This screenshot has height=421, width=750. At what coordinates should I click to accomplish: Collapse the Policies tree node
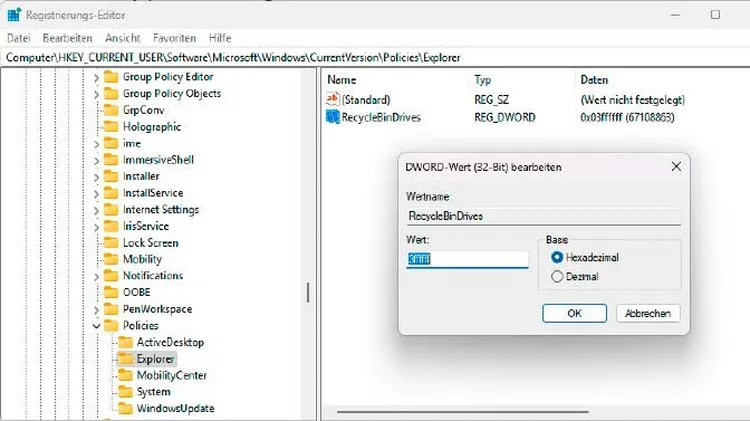pos(97,326)
